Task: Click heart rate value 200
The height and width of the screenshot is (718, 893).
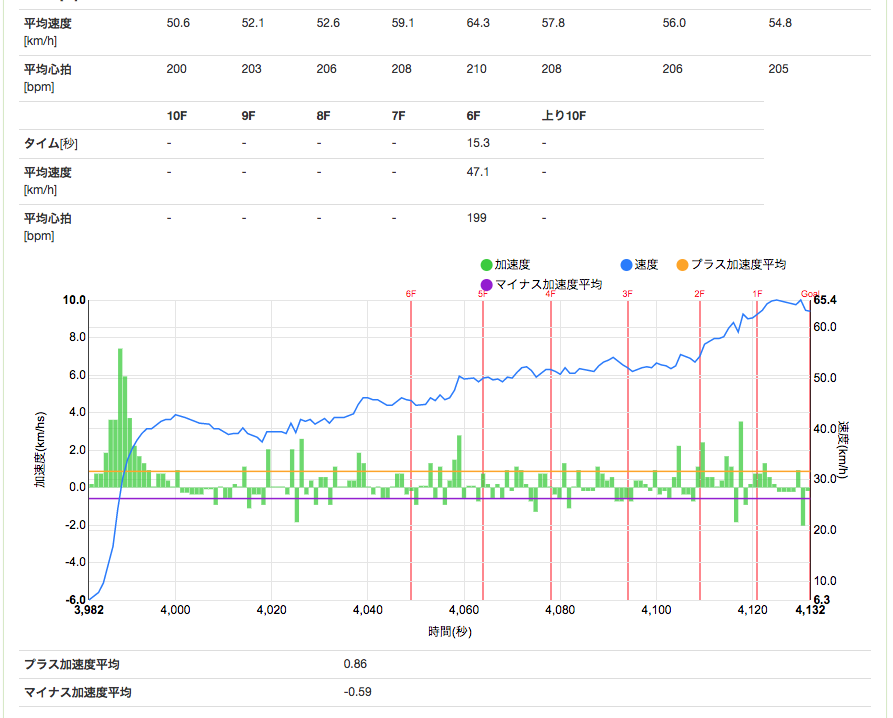Action: click(x=177, y=69)
